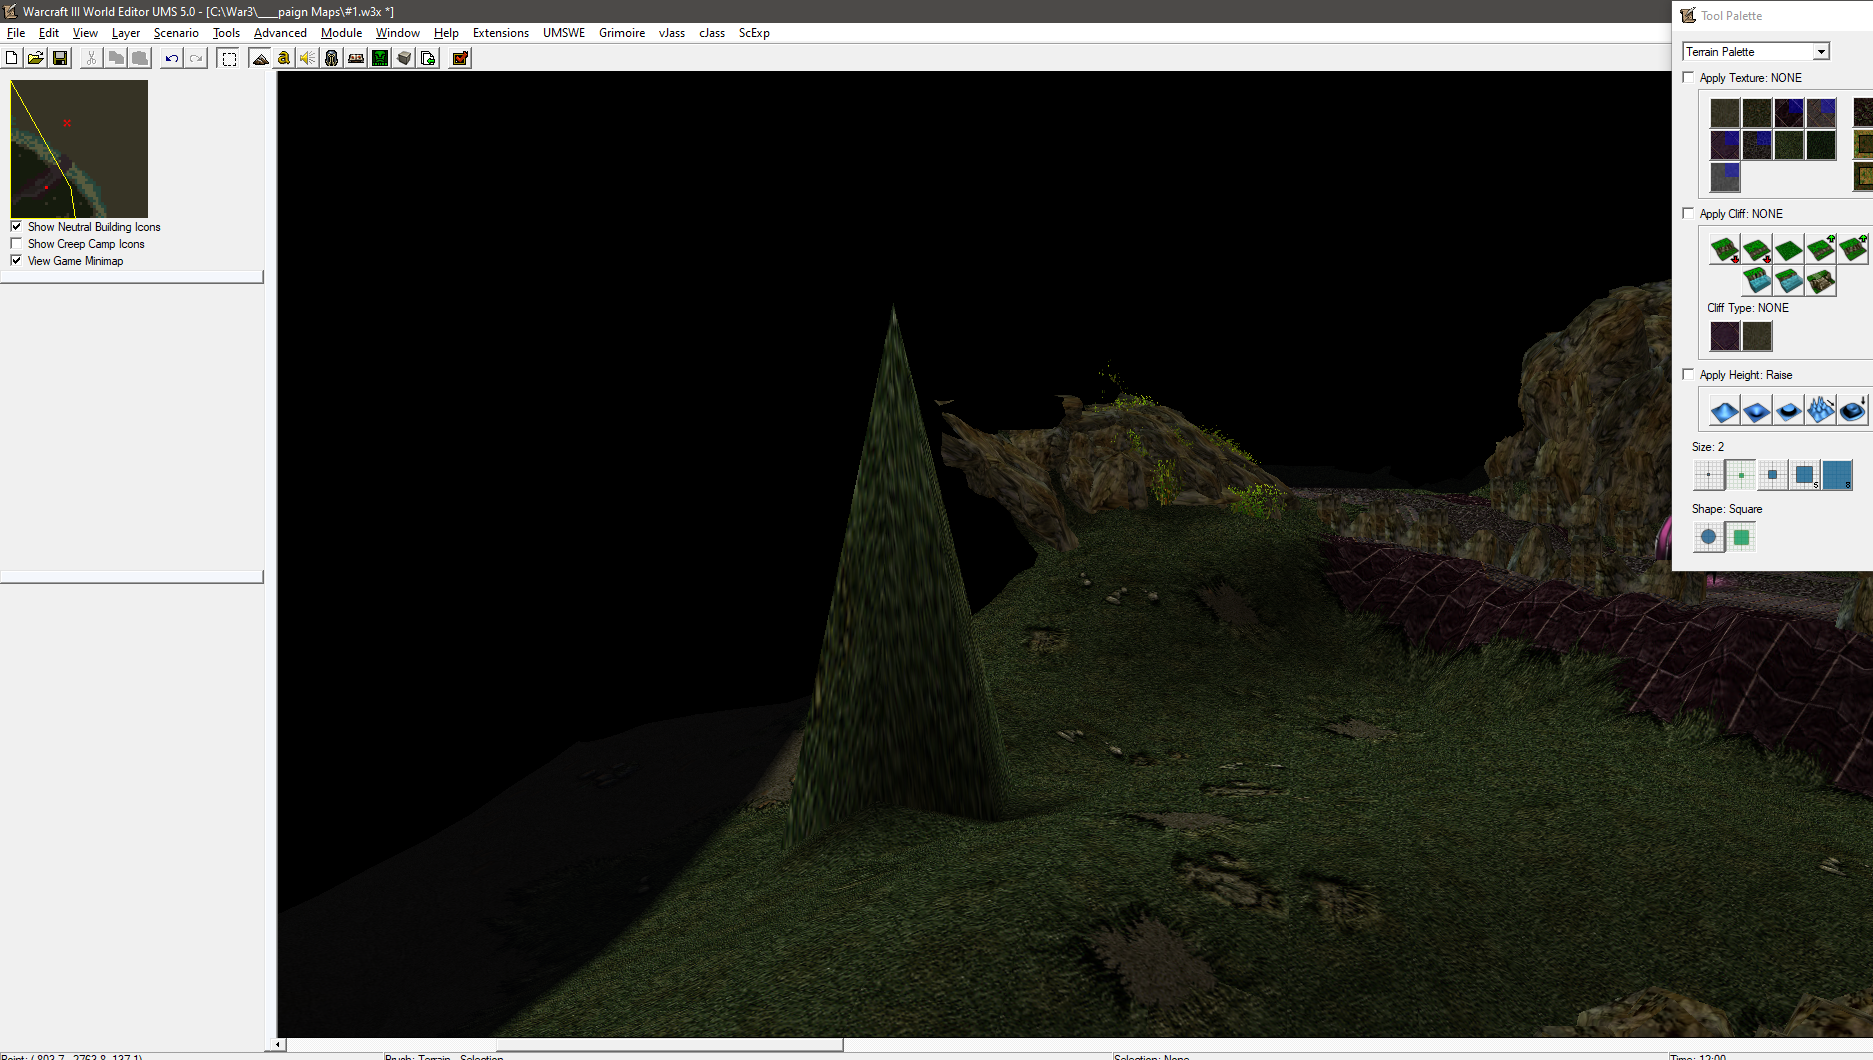Image resolution: width=1873 pixels, height=1060 pixels.
Task: Choose brush size 5
Action: [1805, 475]
